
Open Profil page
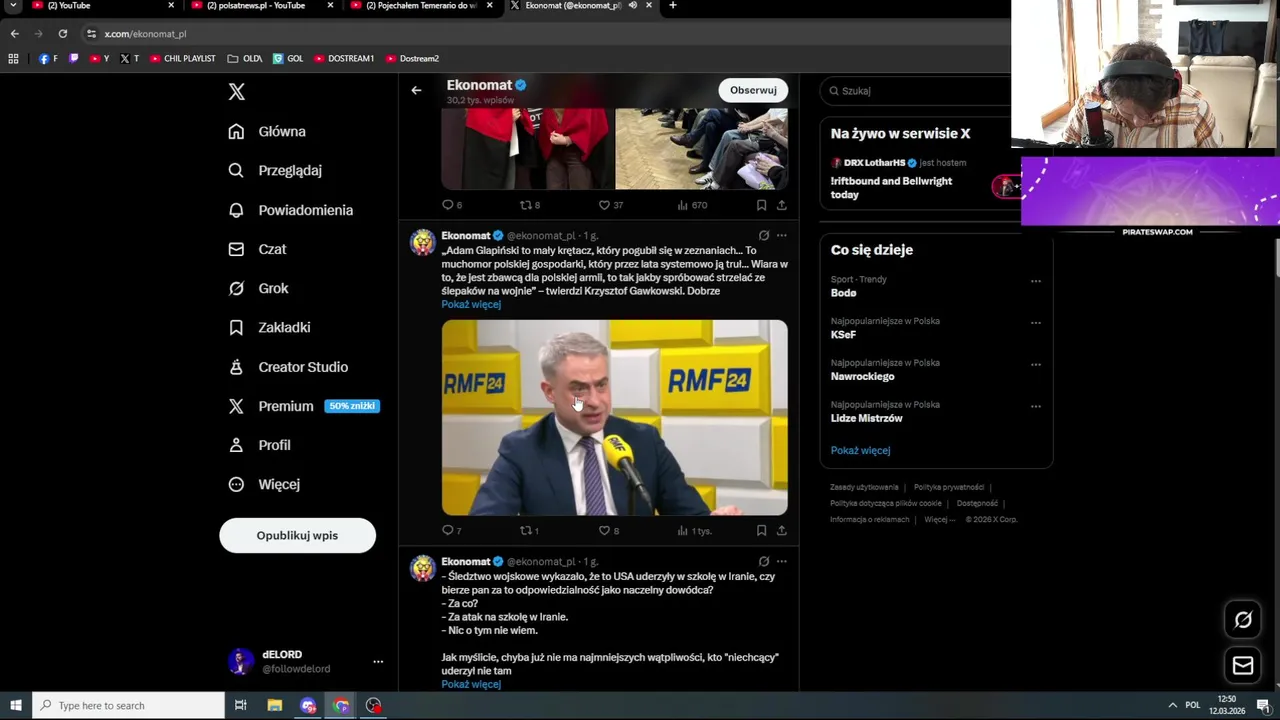[259, 445]
